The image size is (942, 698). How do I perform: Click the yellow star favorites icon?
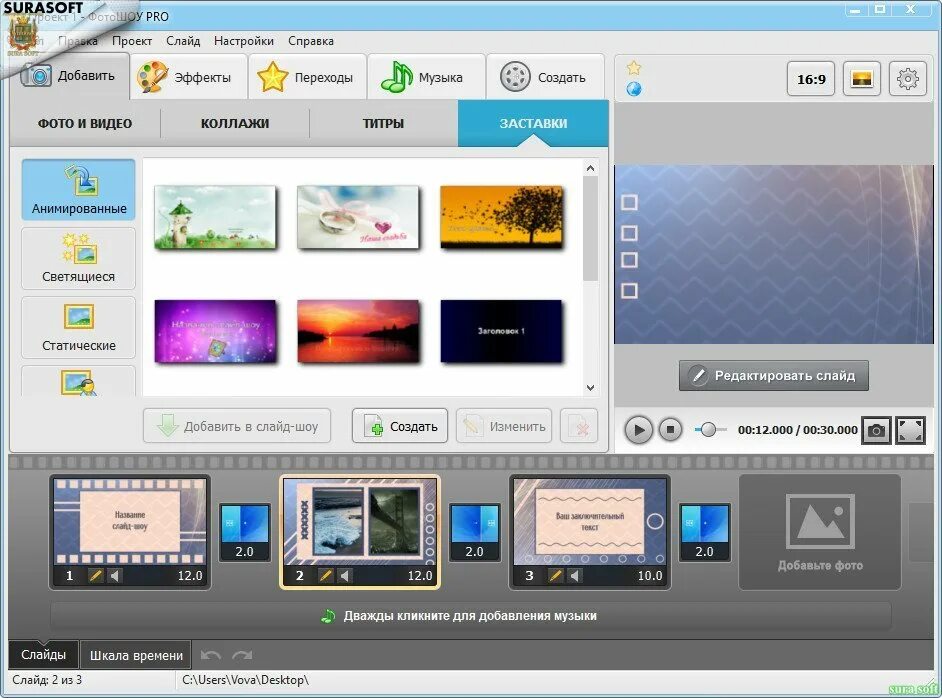click(634, 68)
